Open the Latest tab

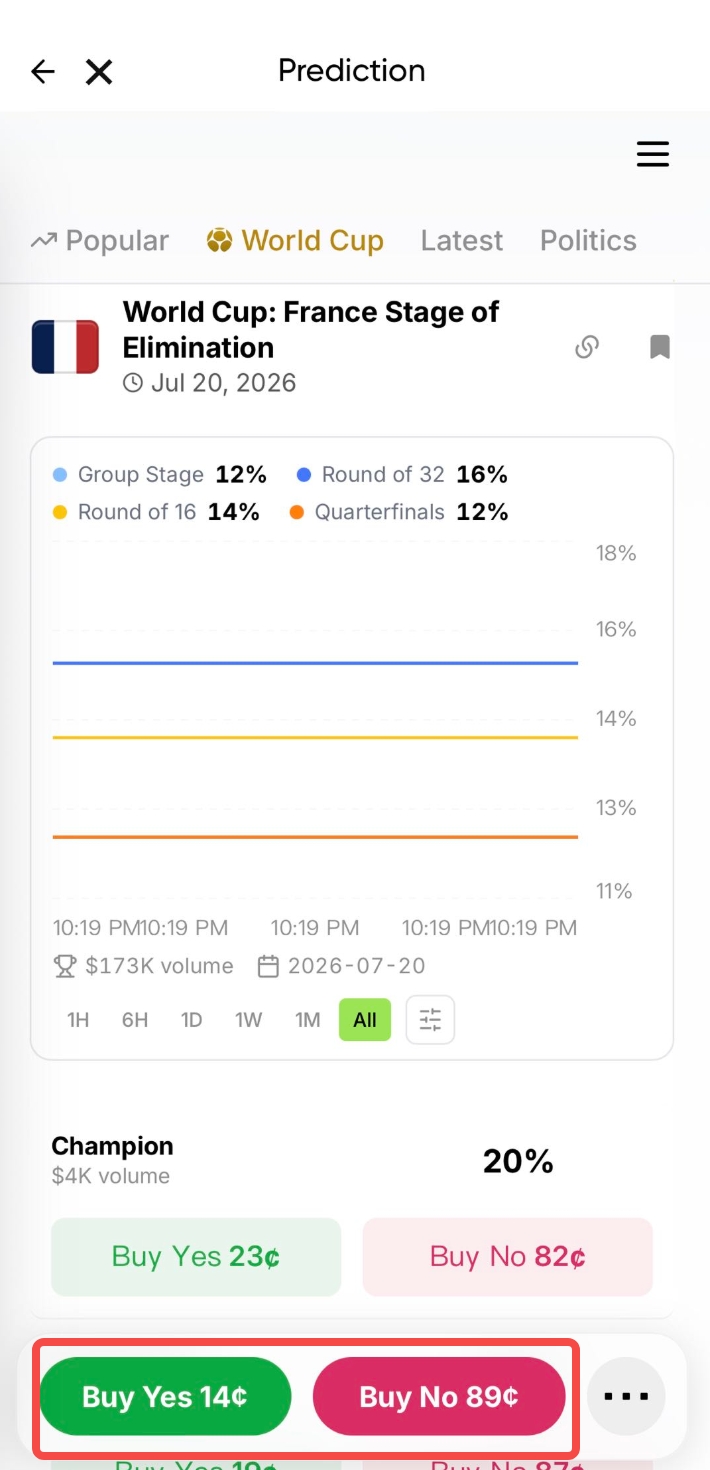pos(462,241)
